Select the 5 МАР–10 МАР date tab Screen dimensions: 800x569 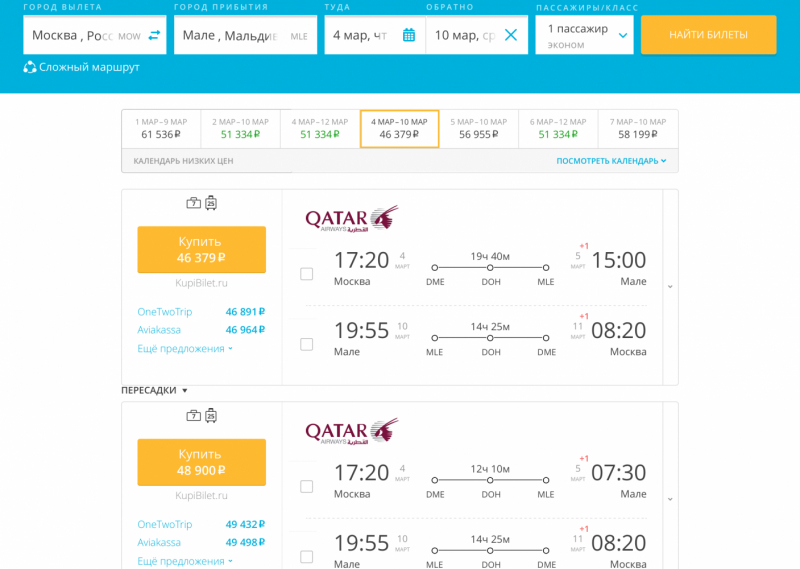[x=479, y=129]
